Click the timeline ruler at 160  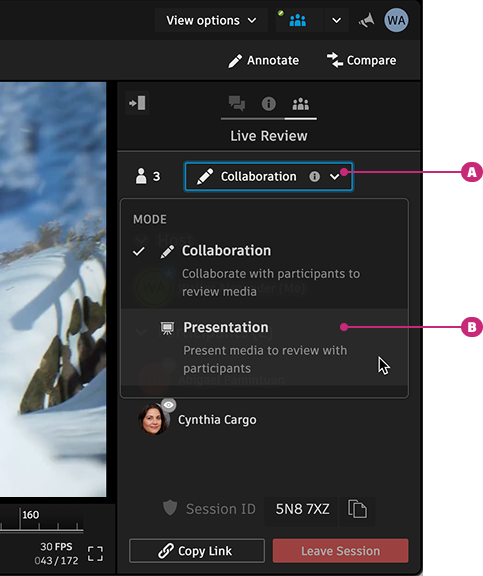click(x=30, y=515)
